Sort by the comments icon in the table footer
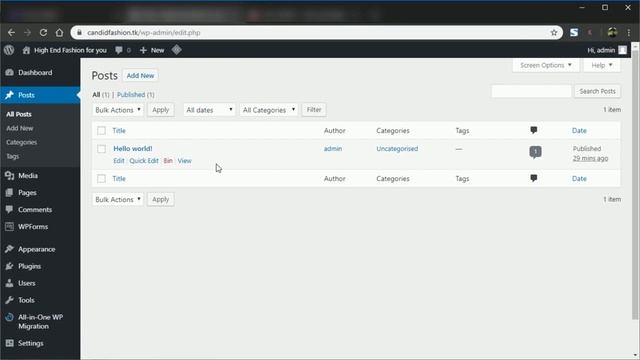 [533, 178]
